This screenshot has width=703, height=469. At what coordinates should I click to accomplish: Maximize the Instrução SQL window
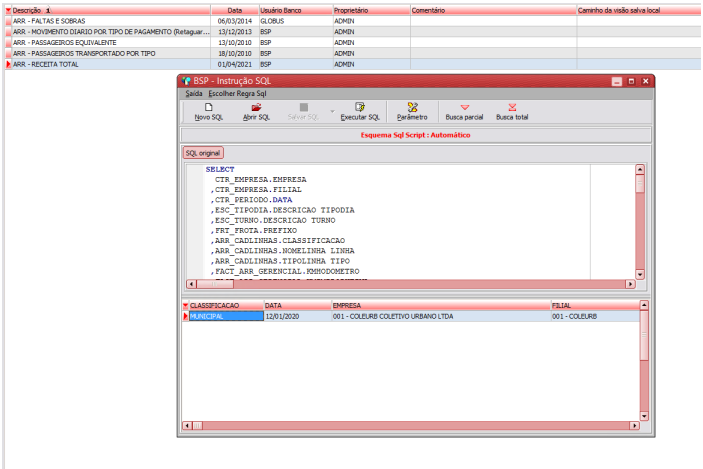(x=631, y=81)
